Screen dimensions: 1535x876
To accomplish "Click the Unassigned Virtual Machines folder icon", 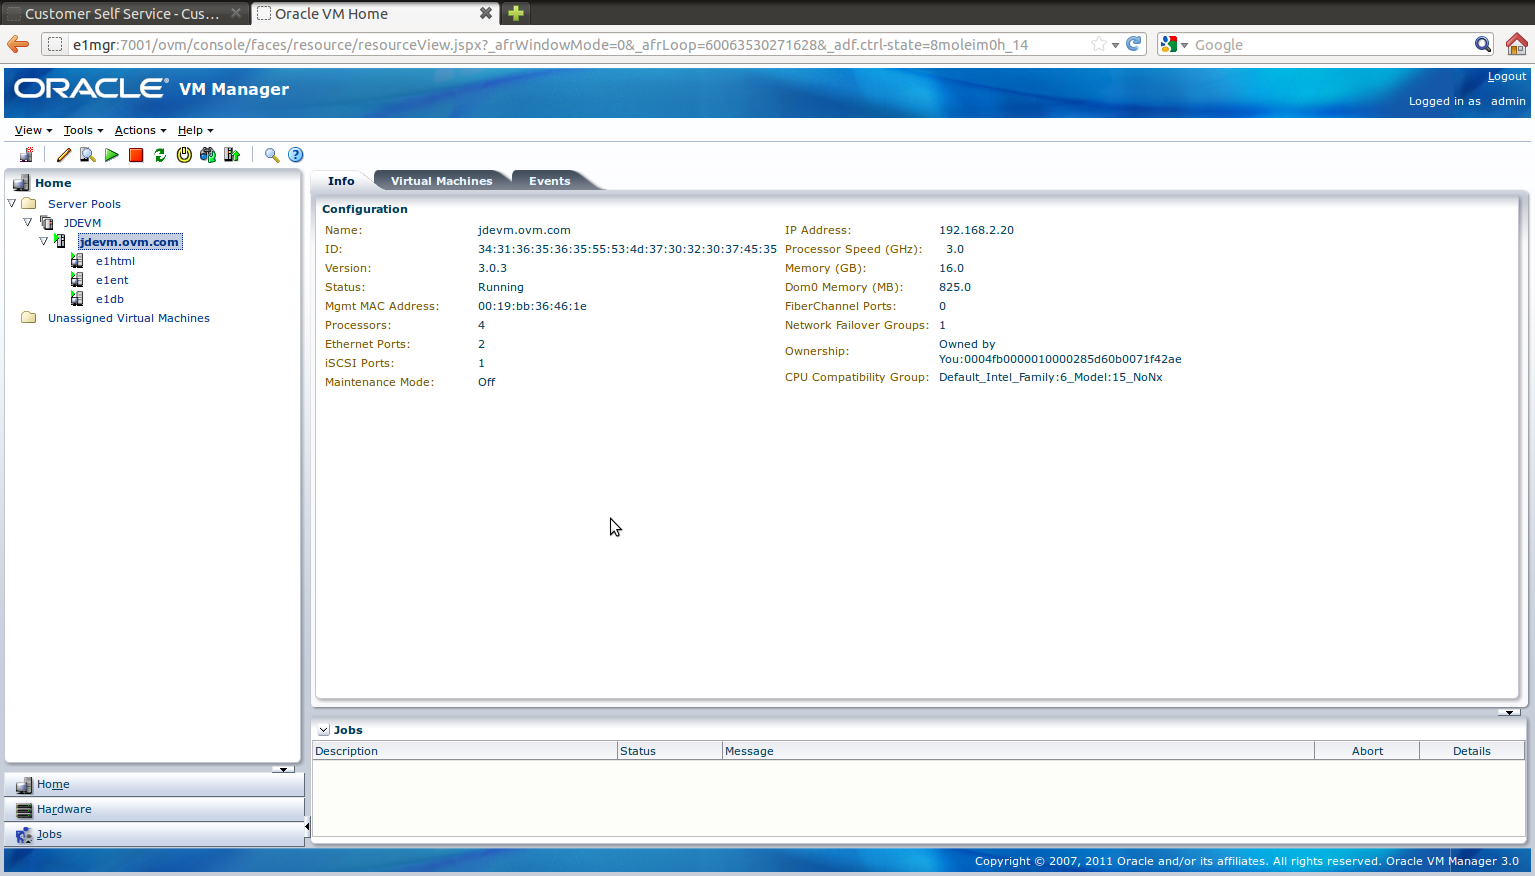I will [x=29, y=318].
